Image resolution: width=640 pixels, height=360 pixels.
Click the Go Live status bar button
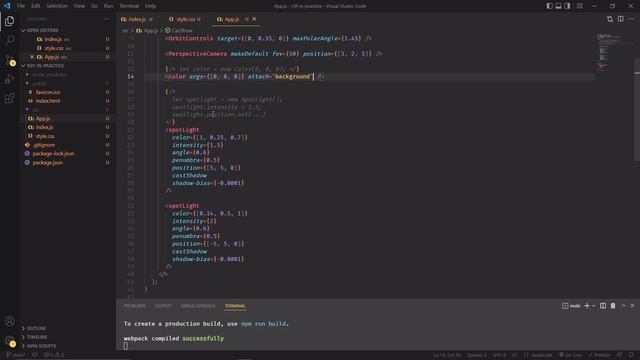pos(570,355)
